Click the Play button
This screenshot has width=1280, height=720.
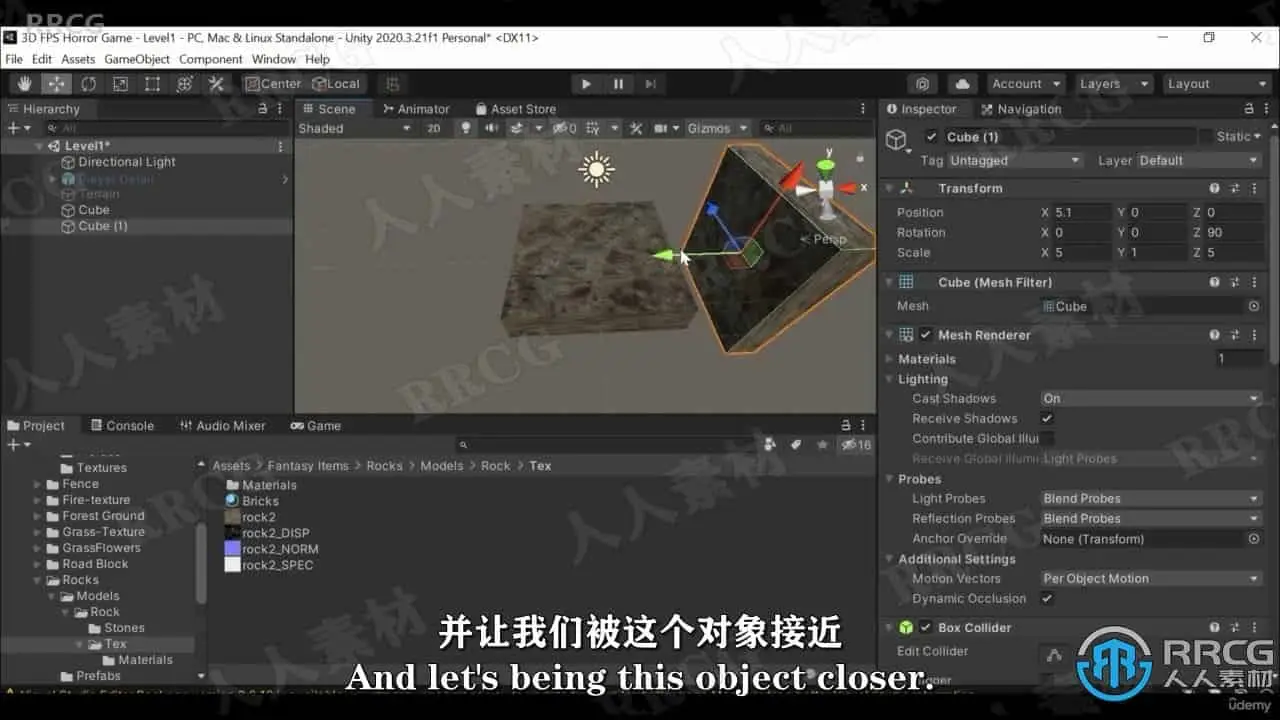click(586, 84)
